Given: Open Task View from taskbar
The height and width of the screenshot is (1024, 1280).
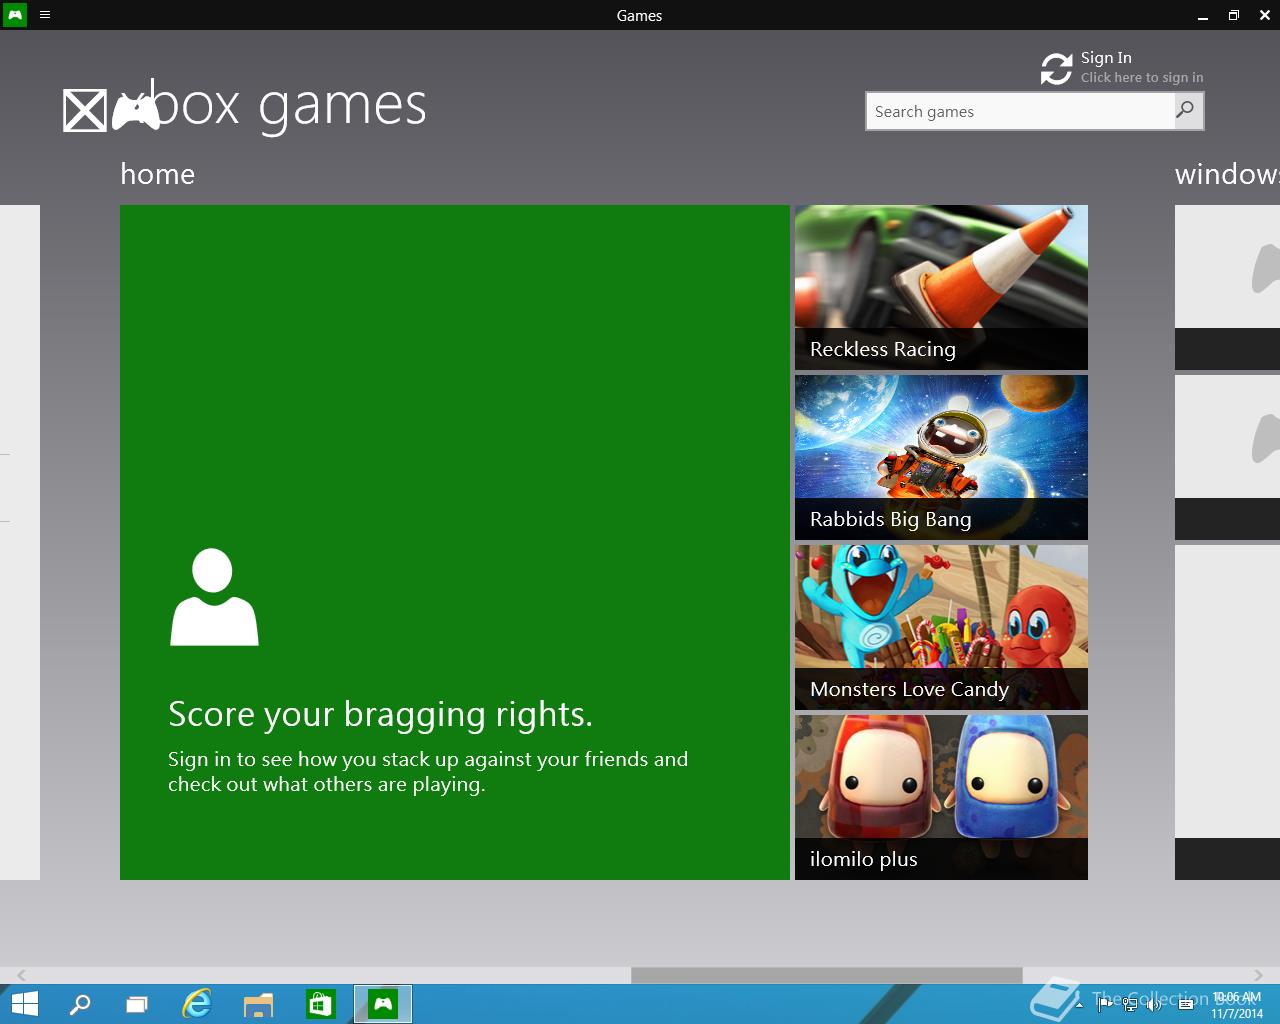Looking at the screenshot, I should (x=137, y=1004).
